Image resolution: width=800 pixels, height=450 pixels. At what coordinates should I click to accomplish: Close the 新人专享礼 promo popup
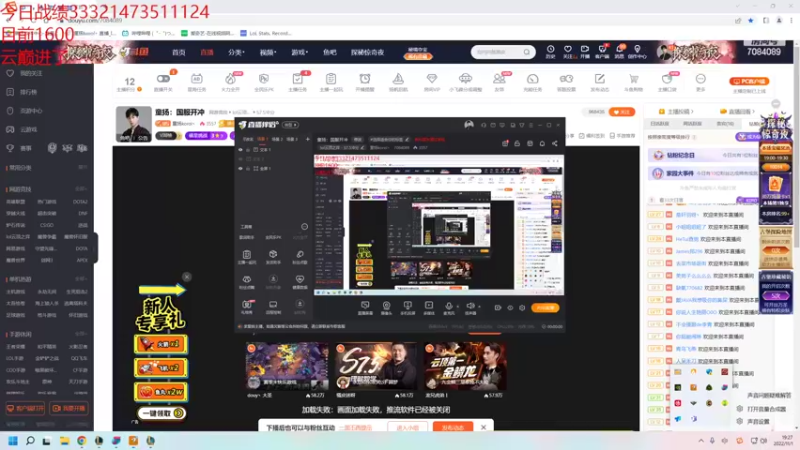[187, 277]
